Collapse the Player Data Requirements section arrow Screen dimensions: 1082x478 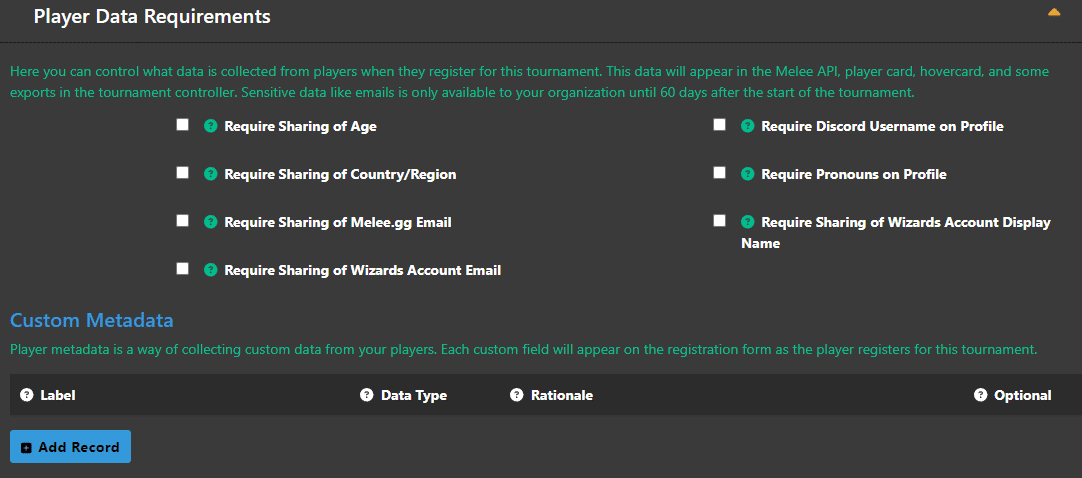click(1054, 12)
